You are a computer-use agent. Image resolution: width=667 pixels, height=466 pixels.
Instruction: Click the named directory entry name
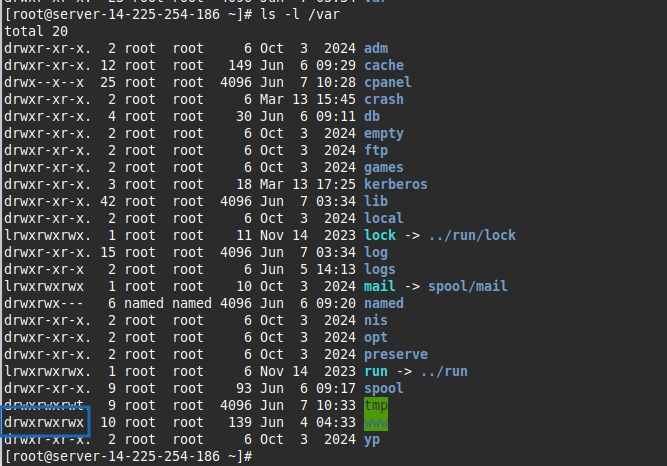[384, 303]
